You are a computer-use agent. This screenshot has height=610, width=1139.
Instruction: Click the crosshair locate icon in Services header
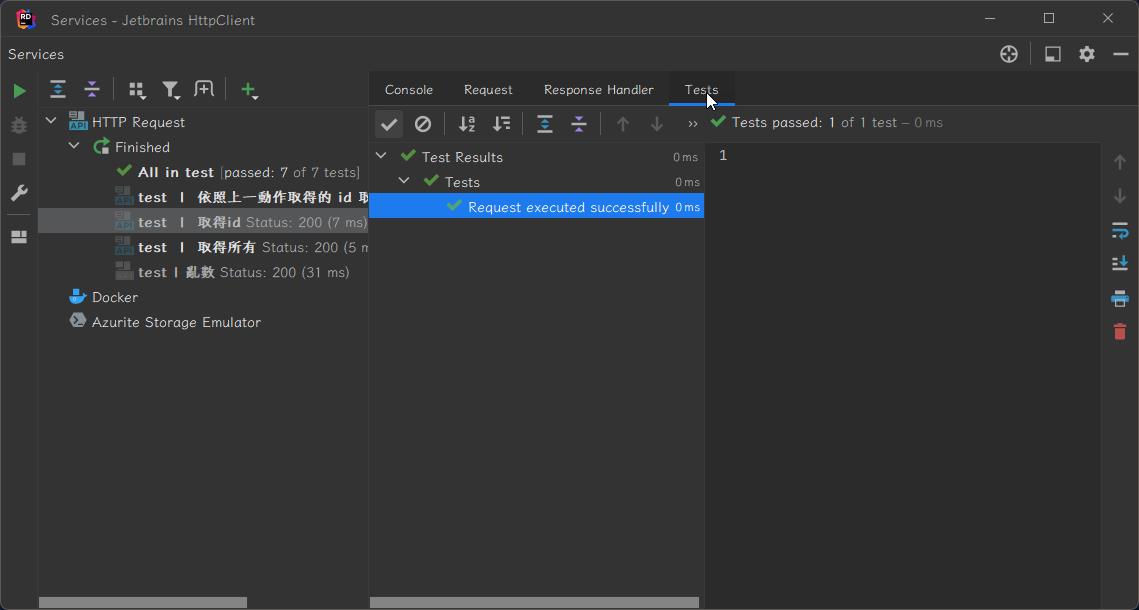click(x=1009, y=54)
